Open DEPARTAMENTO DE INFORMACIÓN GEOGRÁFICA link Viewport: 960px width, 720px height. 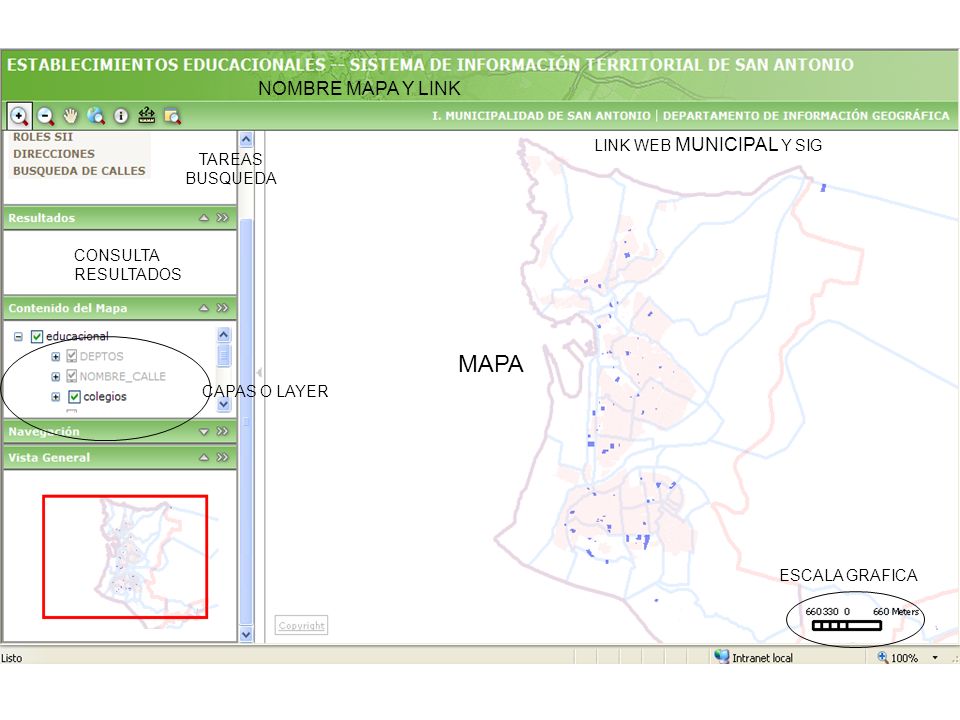[x=806, y=116]
